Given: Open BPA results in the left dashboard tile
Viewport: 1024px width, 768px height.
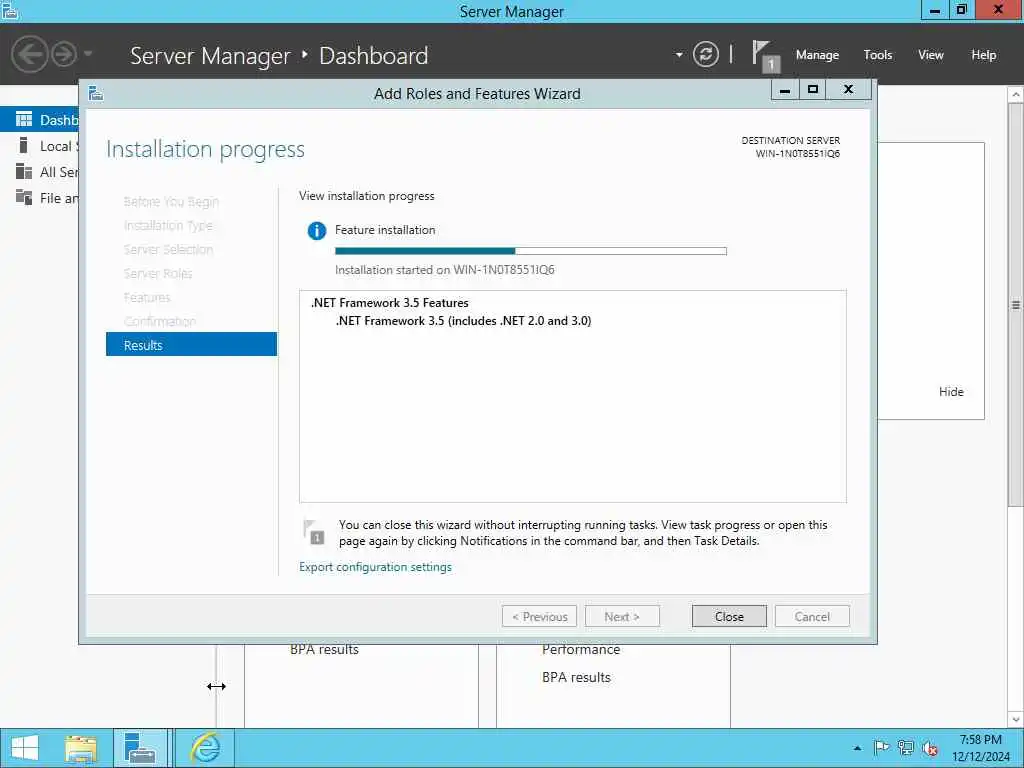Looking at the screenshot, I should pos(325,650).
